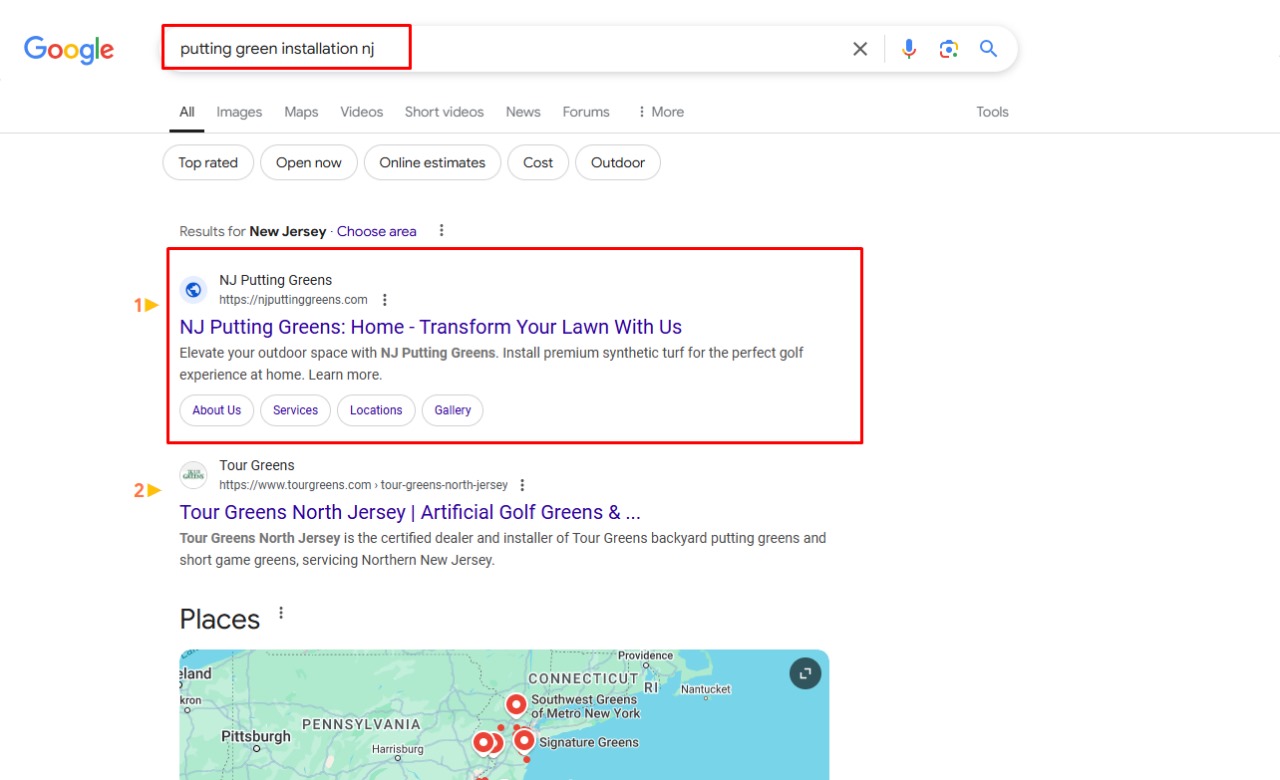
Task: Click the Google logo
Action: tap(69, 49)
